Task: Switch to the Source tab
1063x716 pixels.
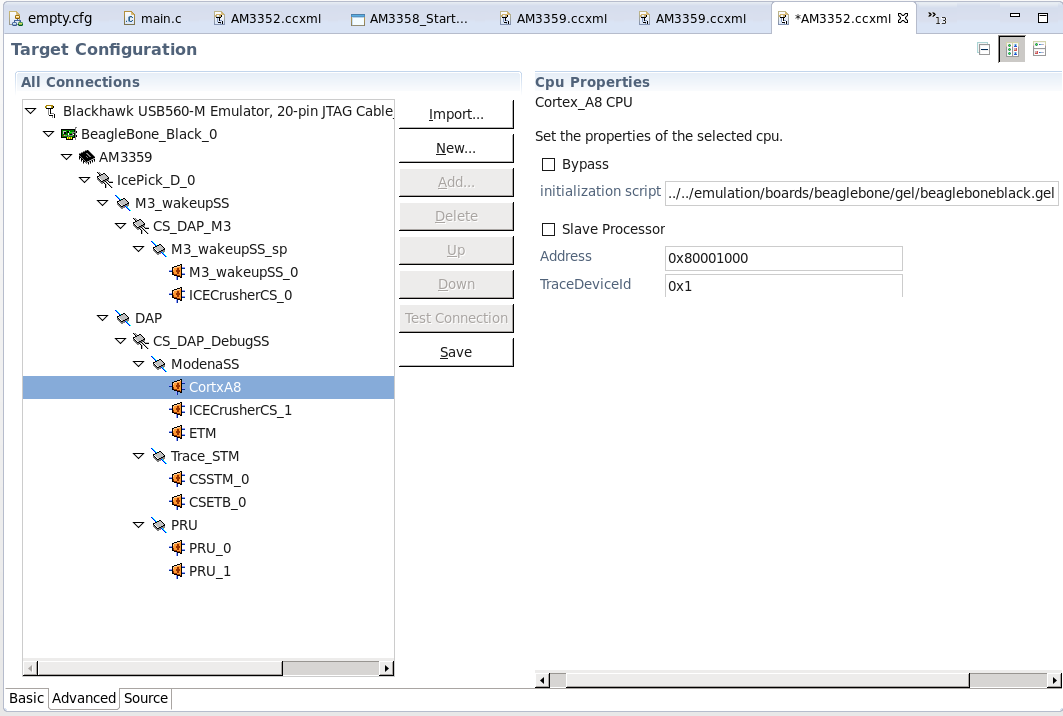Action: coord(145,698)
